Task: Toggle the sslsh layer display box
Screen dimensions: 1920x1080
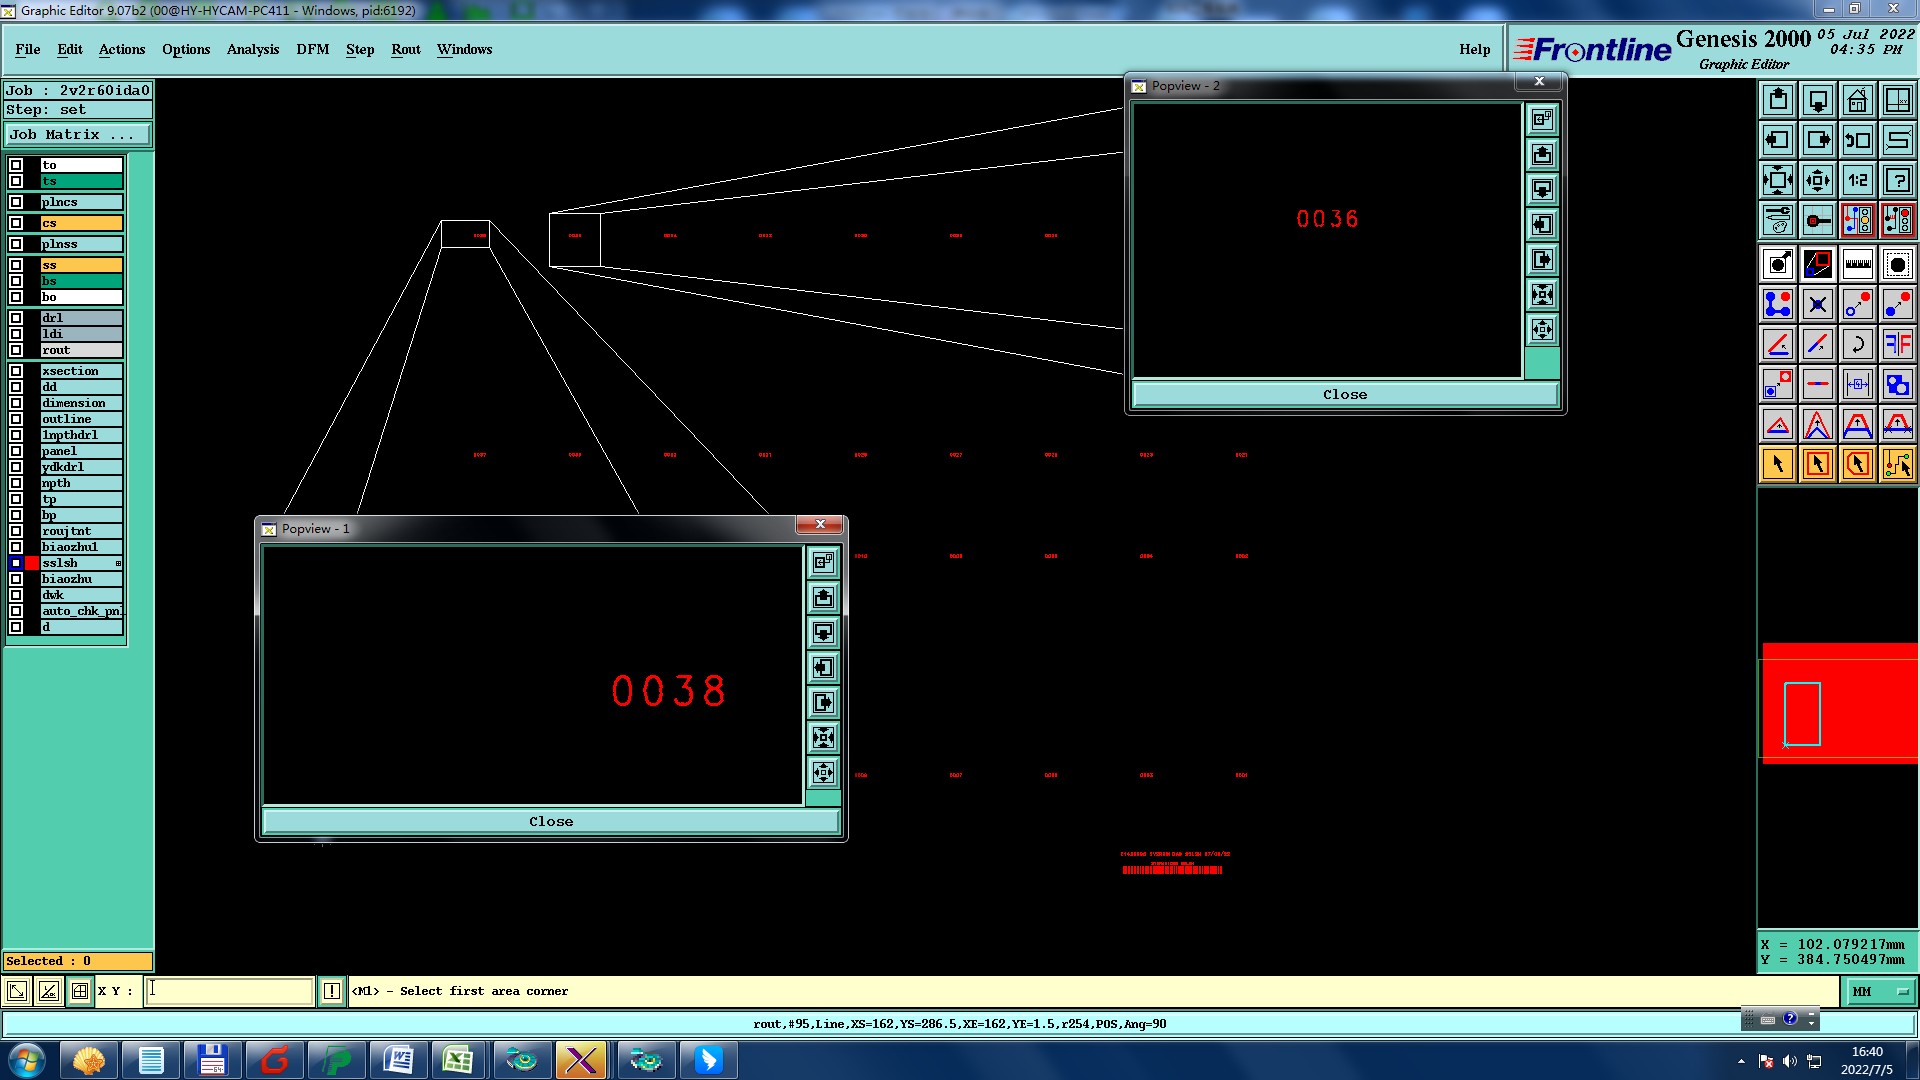Action: point(16,563)
